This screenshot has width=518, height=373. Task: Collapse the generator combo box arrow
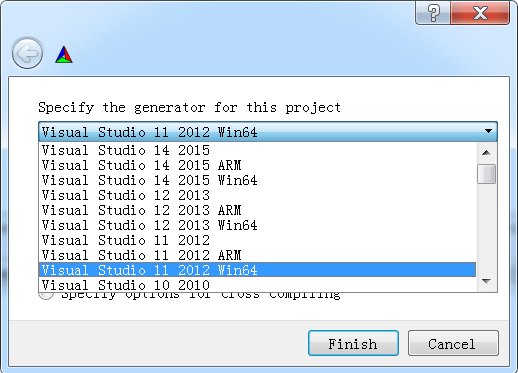488,131
